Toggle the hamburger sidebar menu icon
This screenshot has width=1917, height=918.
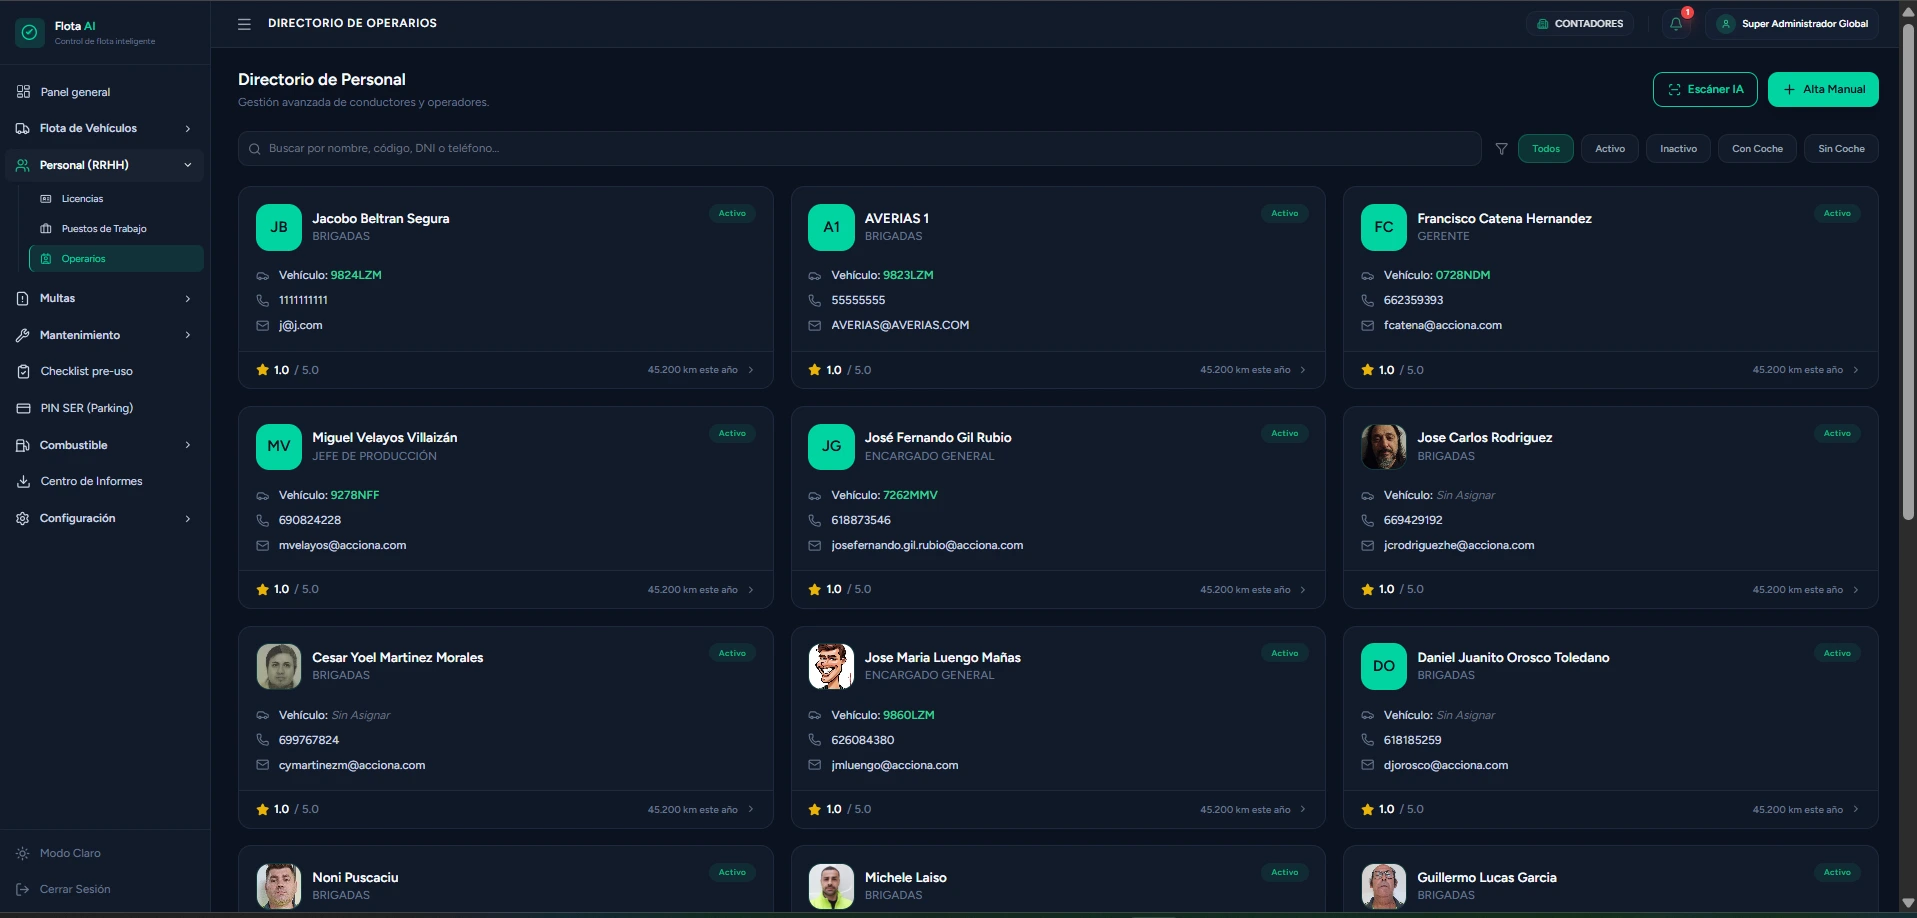tap(244, 23)
